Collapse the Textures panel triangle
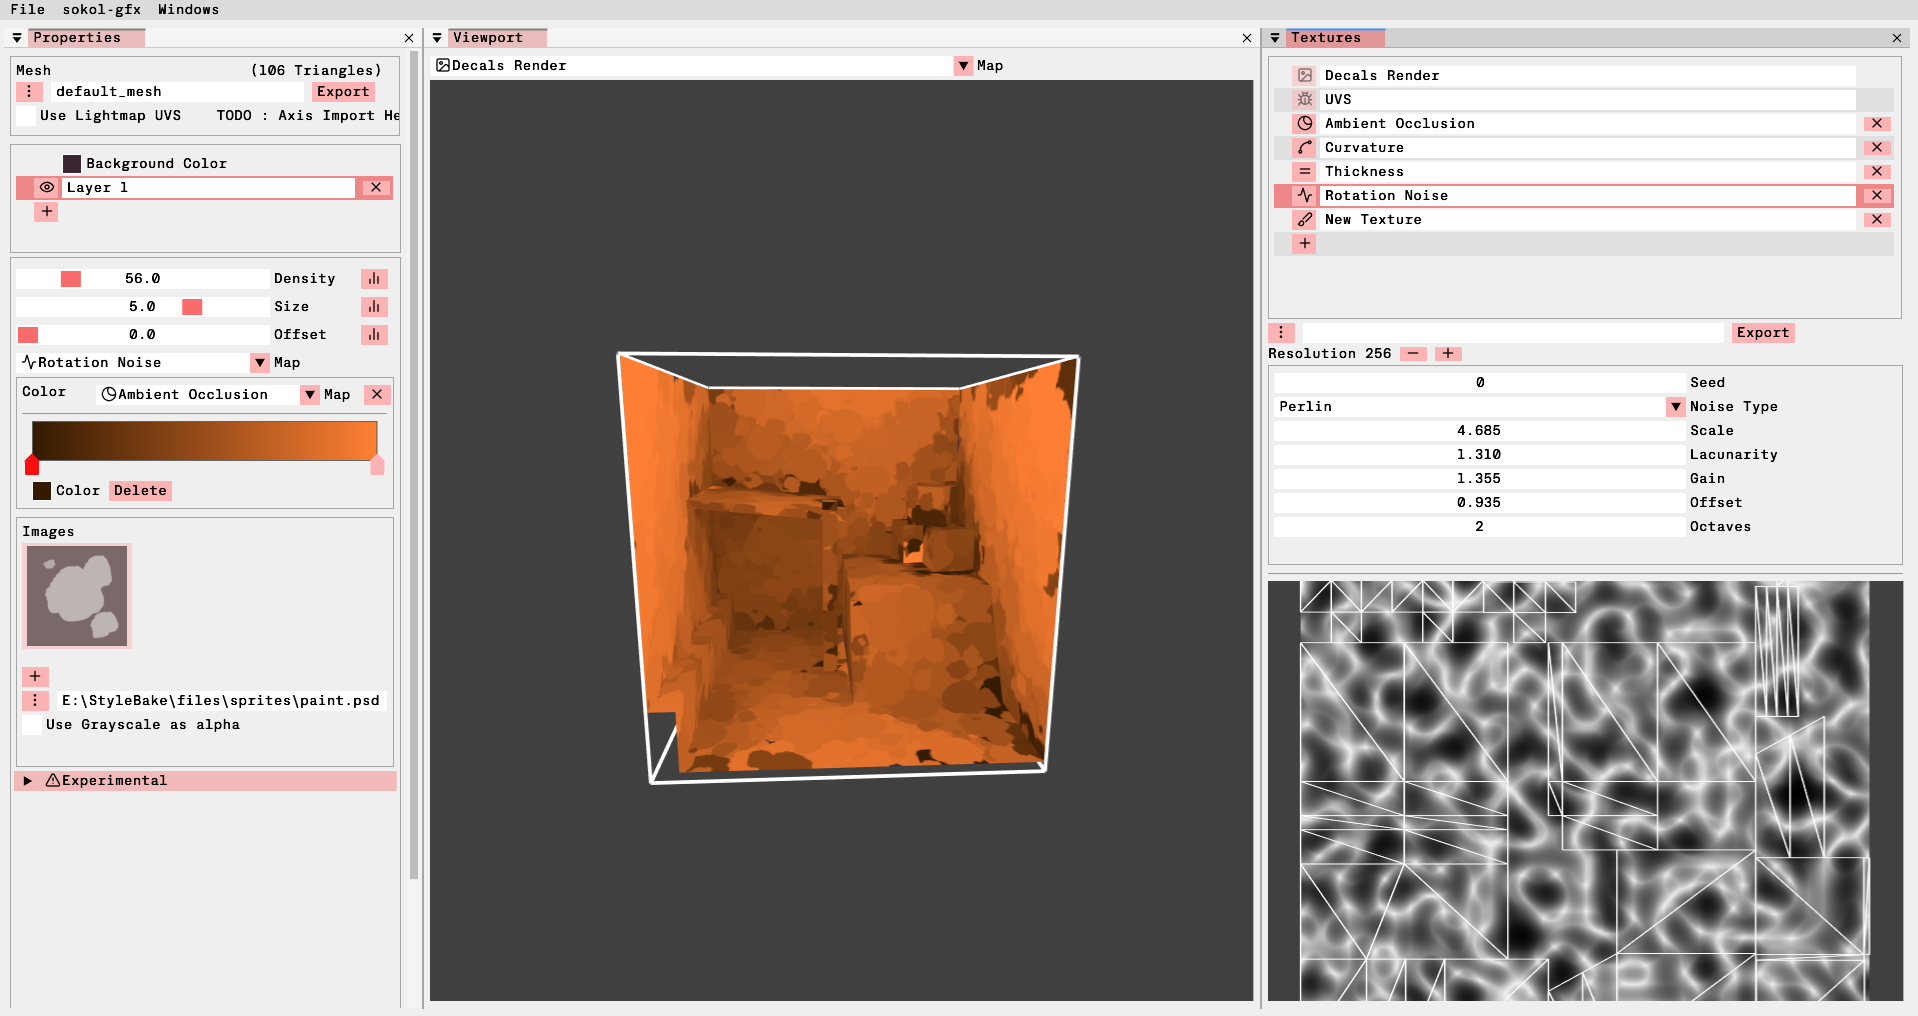The width and height of the screenshot is (1918, 1016). click(1275, 38)
